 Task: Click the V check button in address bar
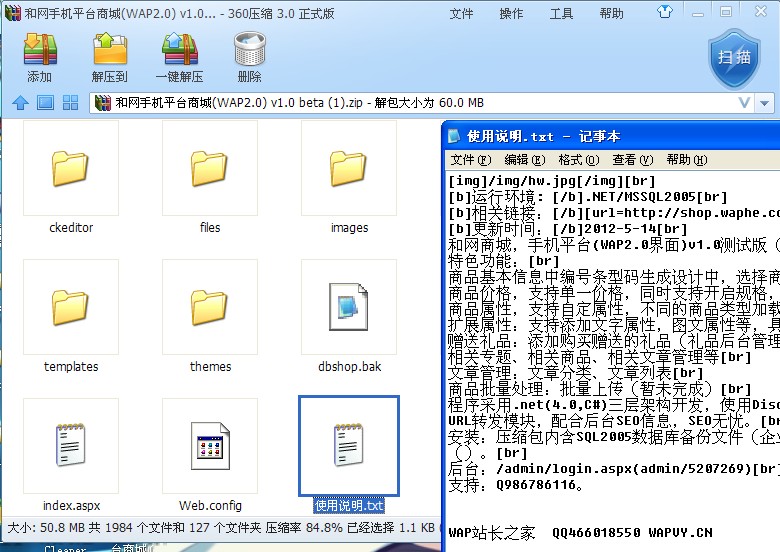click(x=744, y=103)
